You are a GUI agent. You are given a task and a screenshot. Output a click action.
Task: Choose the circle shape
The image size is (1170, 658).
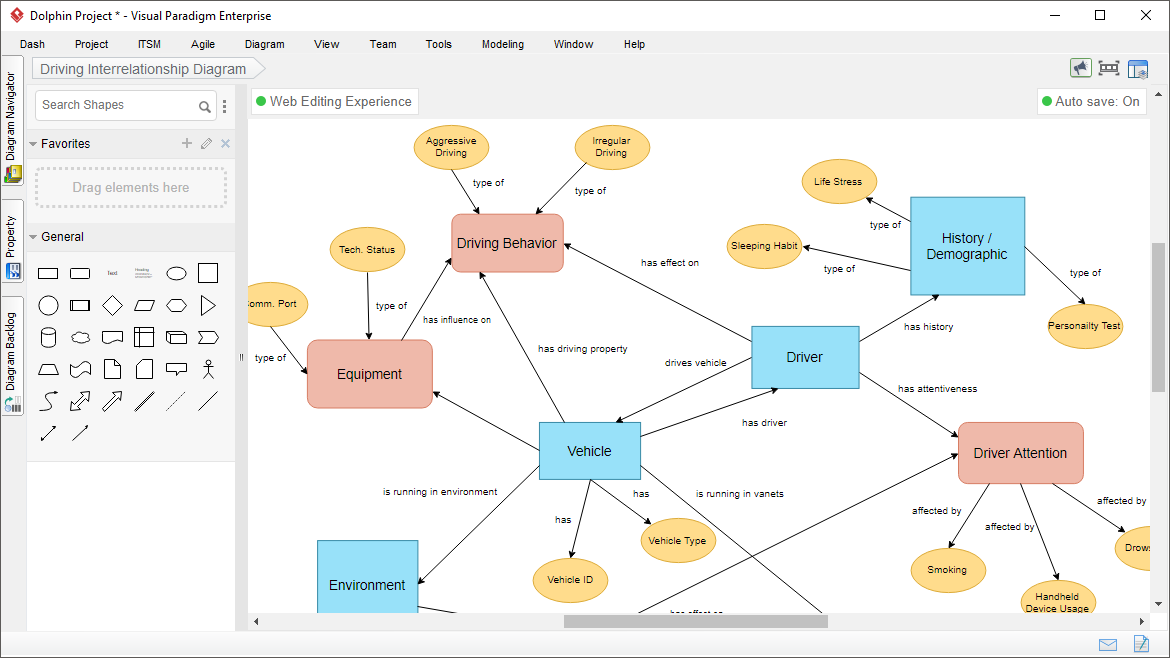tap(48, 305)
